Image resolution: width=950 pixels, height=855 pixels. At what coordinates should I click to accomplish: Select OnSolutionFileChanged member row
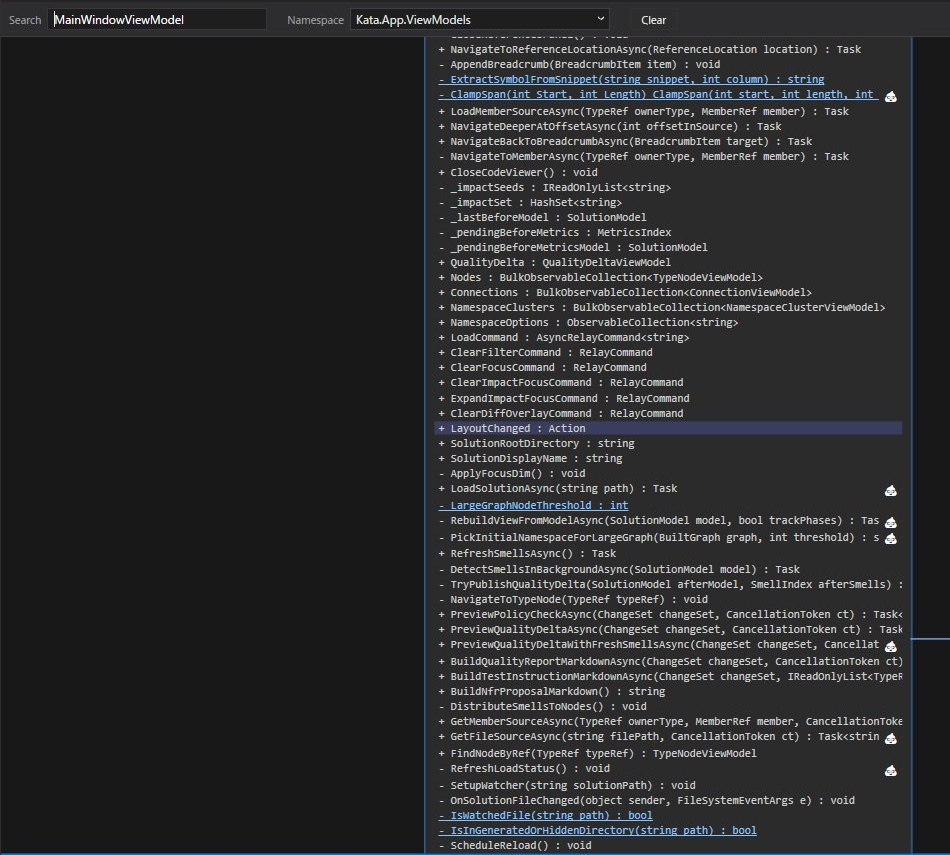(x=646, y=801)
